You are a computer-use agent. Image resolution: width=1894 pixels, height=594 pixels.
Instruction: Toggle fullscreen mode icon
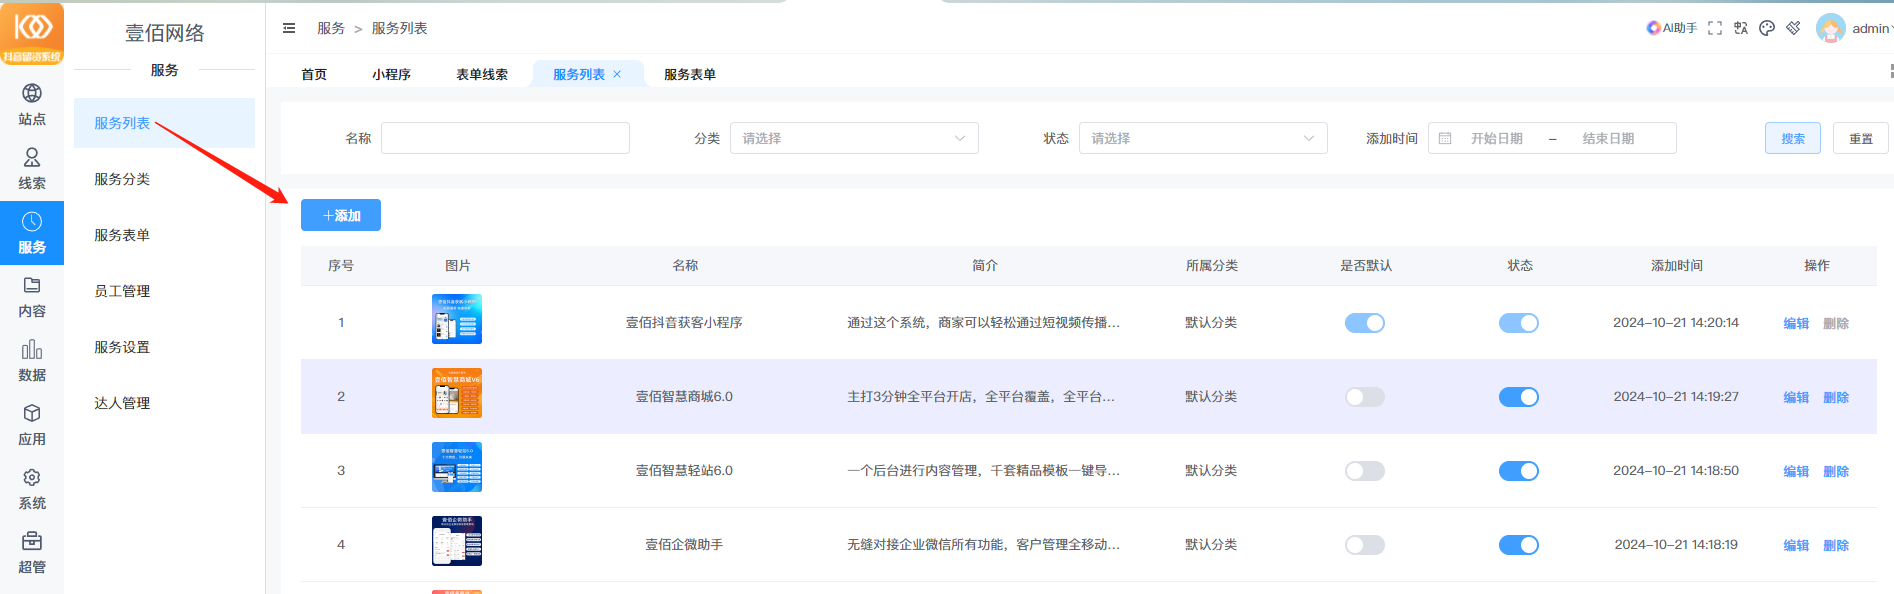pos(1715,28)
